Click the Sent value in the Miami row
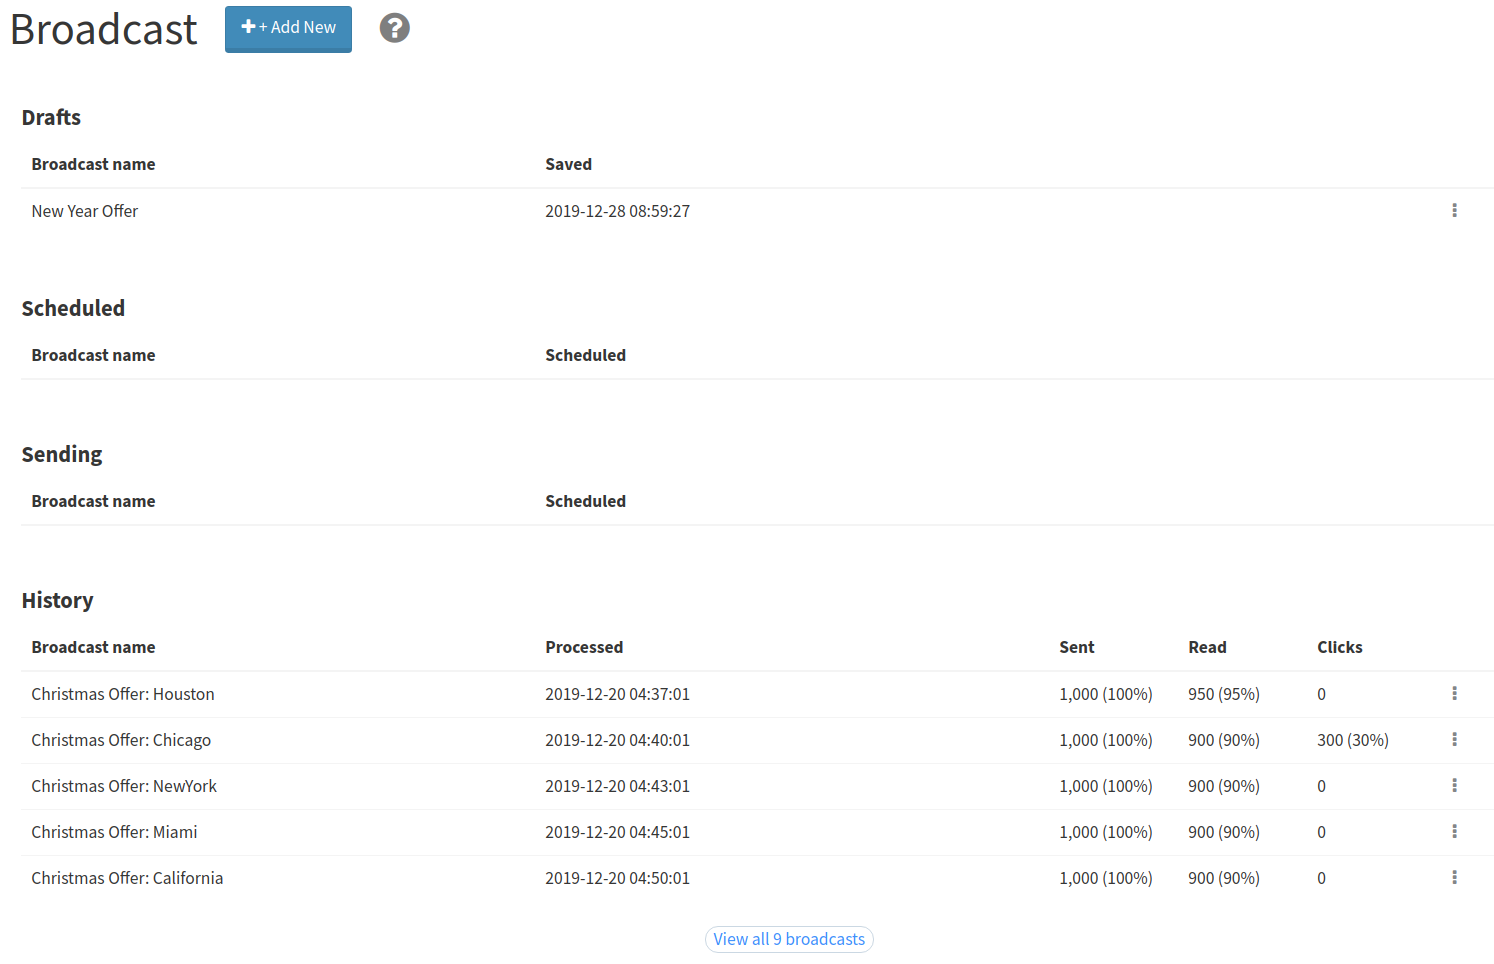The height and width of the screenshot is (964, 1494). (1106, 832)
